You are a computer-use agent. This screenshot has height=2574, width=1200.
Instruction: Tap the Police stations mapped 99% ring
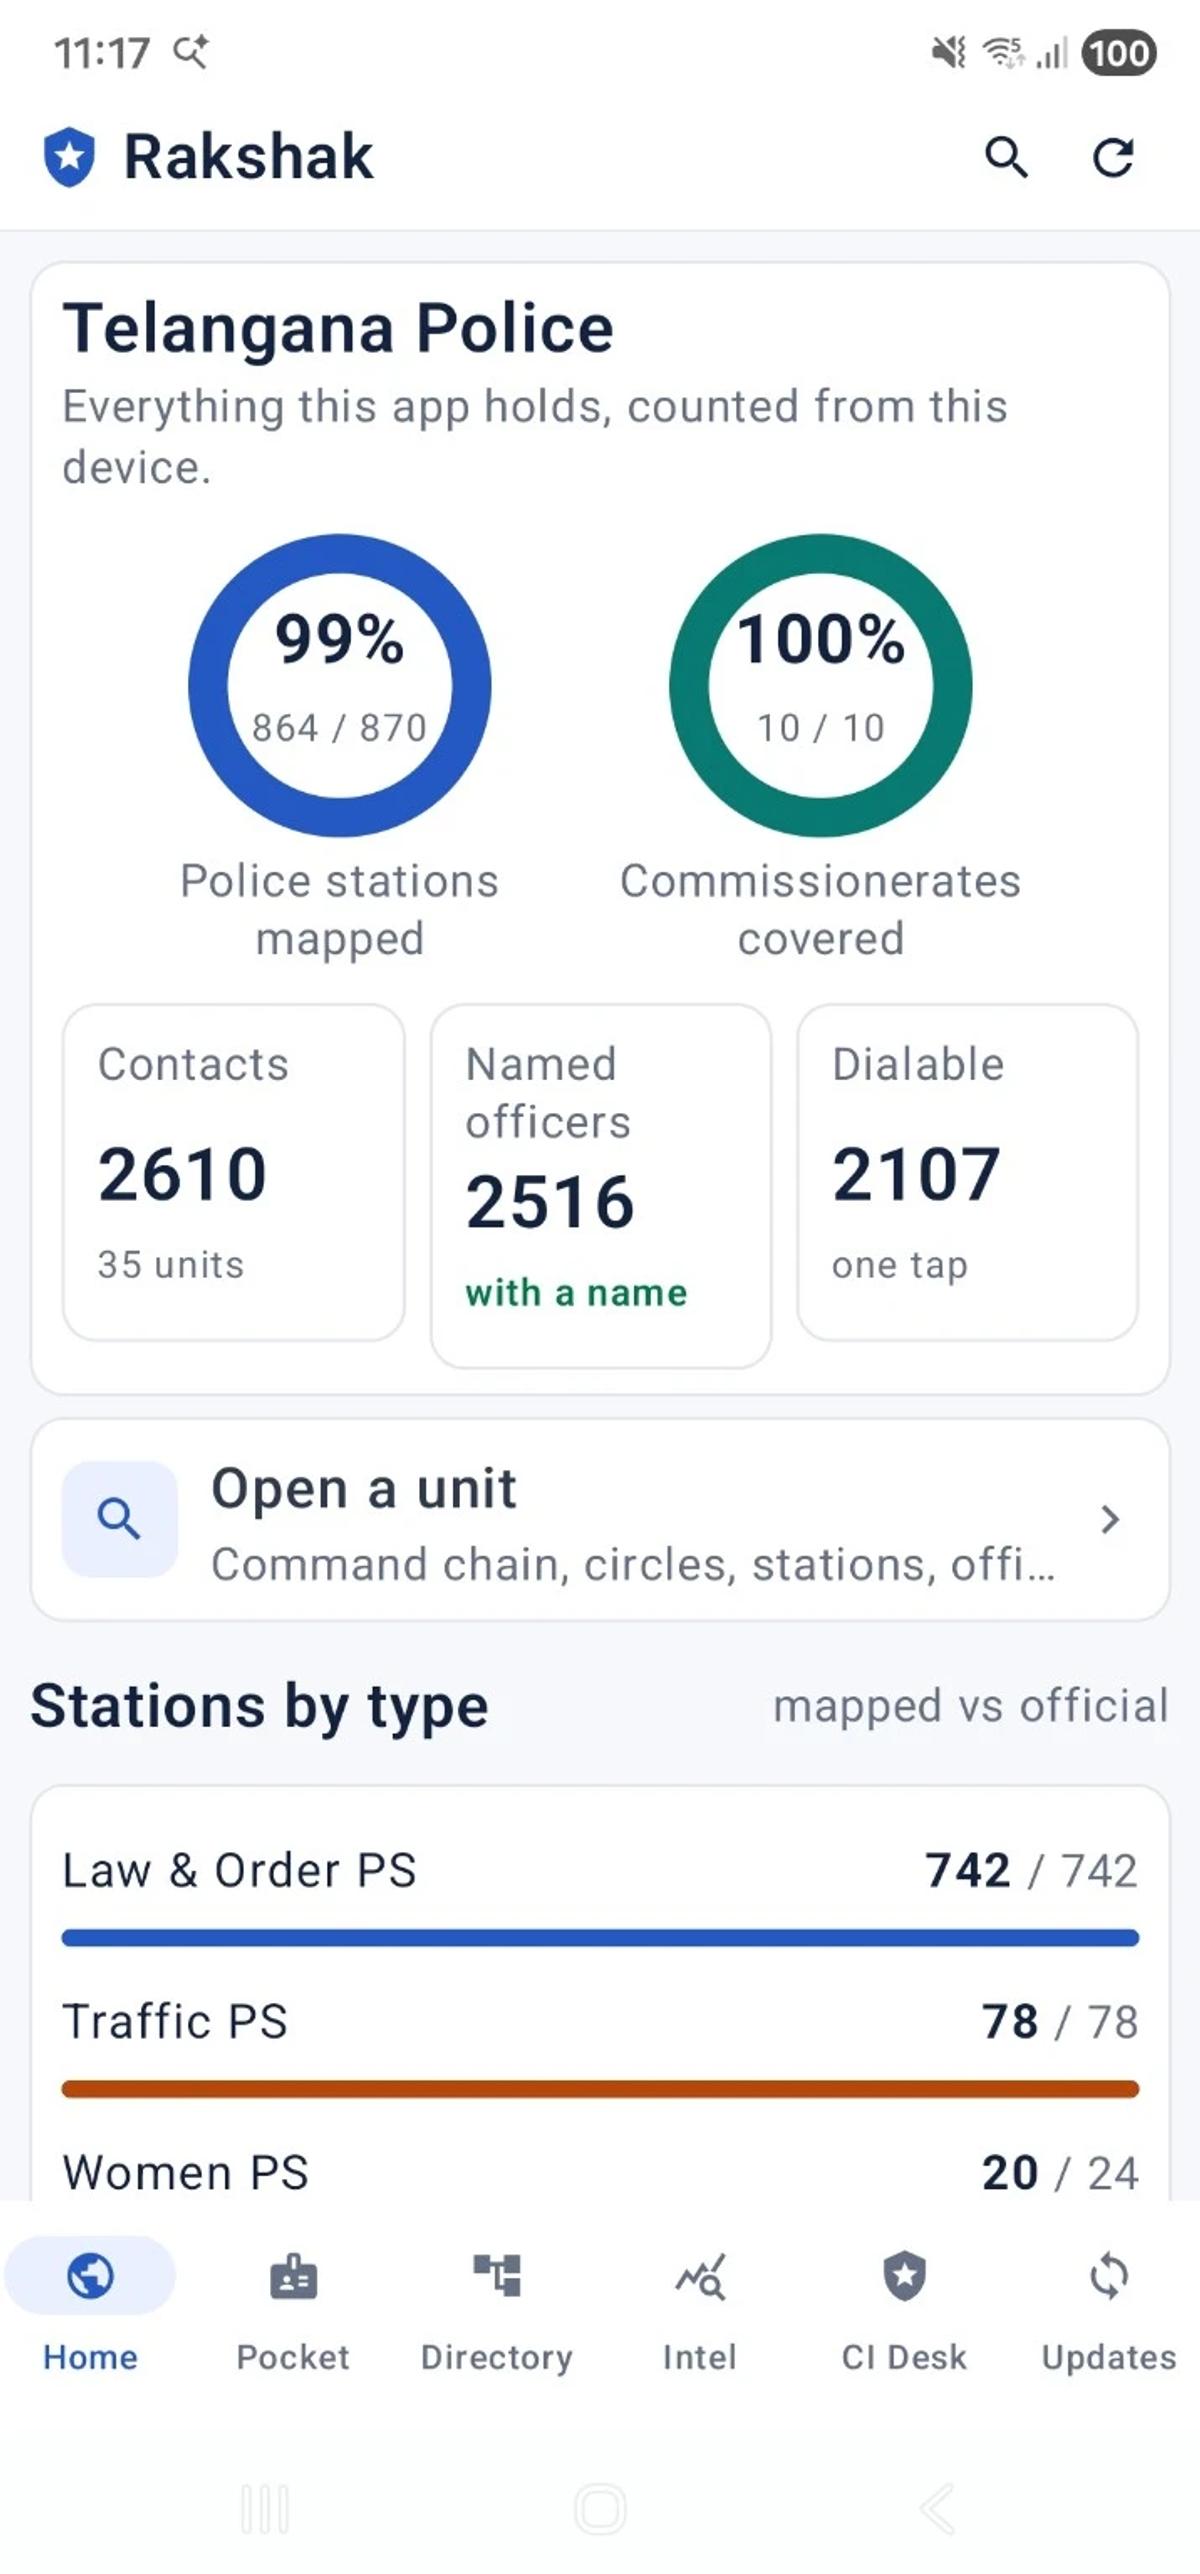340,685
